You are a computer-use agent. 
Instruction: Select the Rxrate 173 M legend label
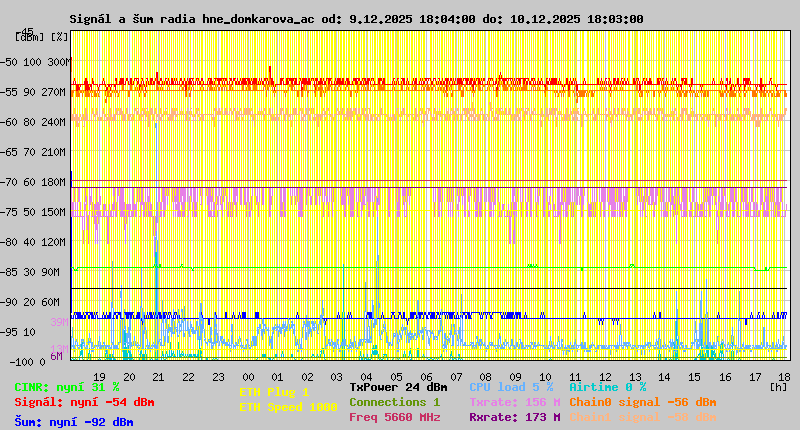(x=514, y=417)
